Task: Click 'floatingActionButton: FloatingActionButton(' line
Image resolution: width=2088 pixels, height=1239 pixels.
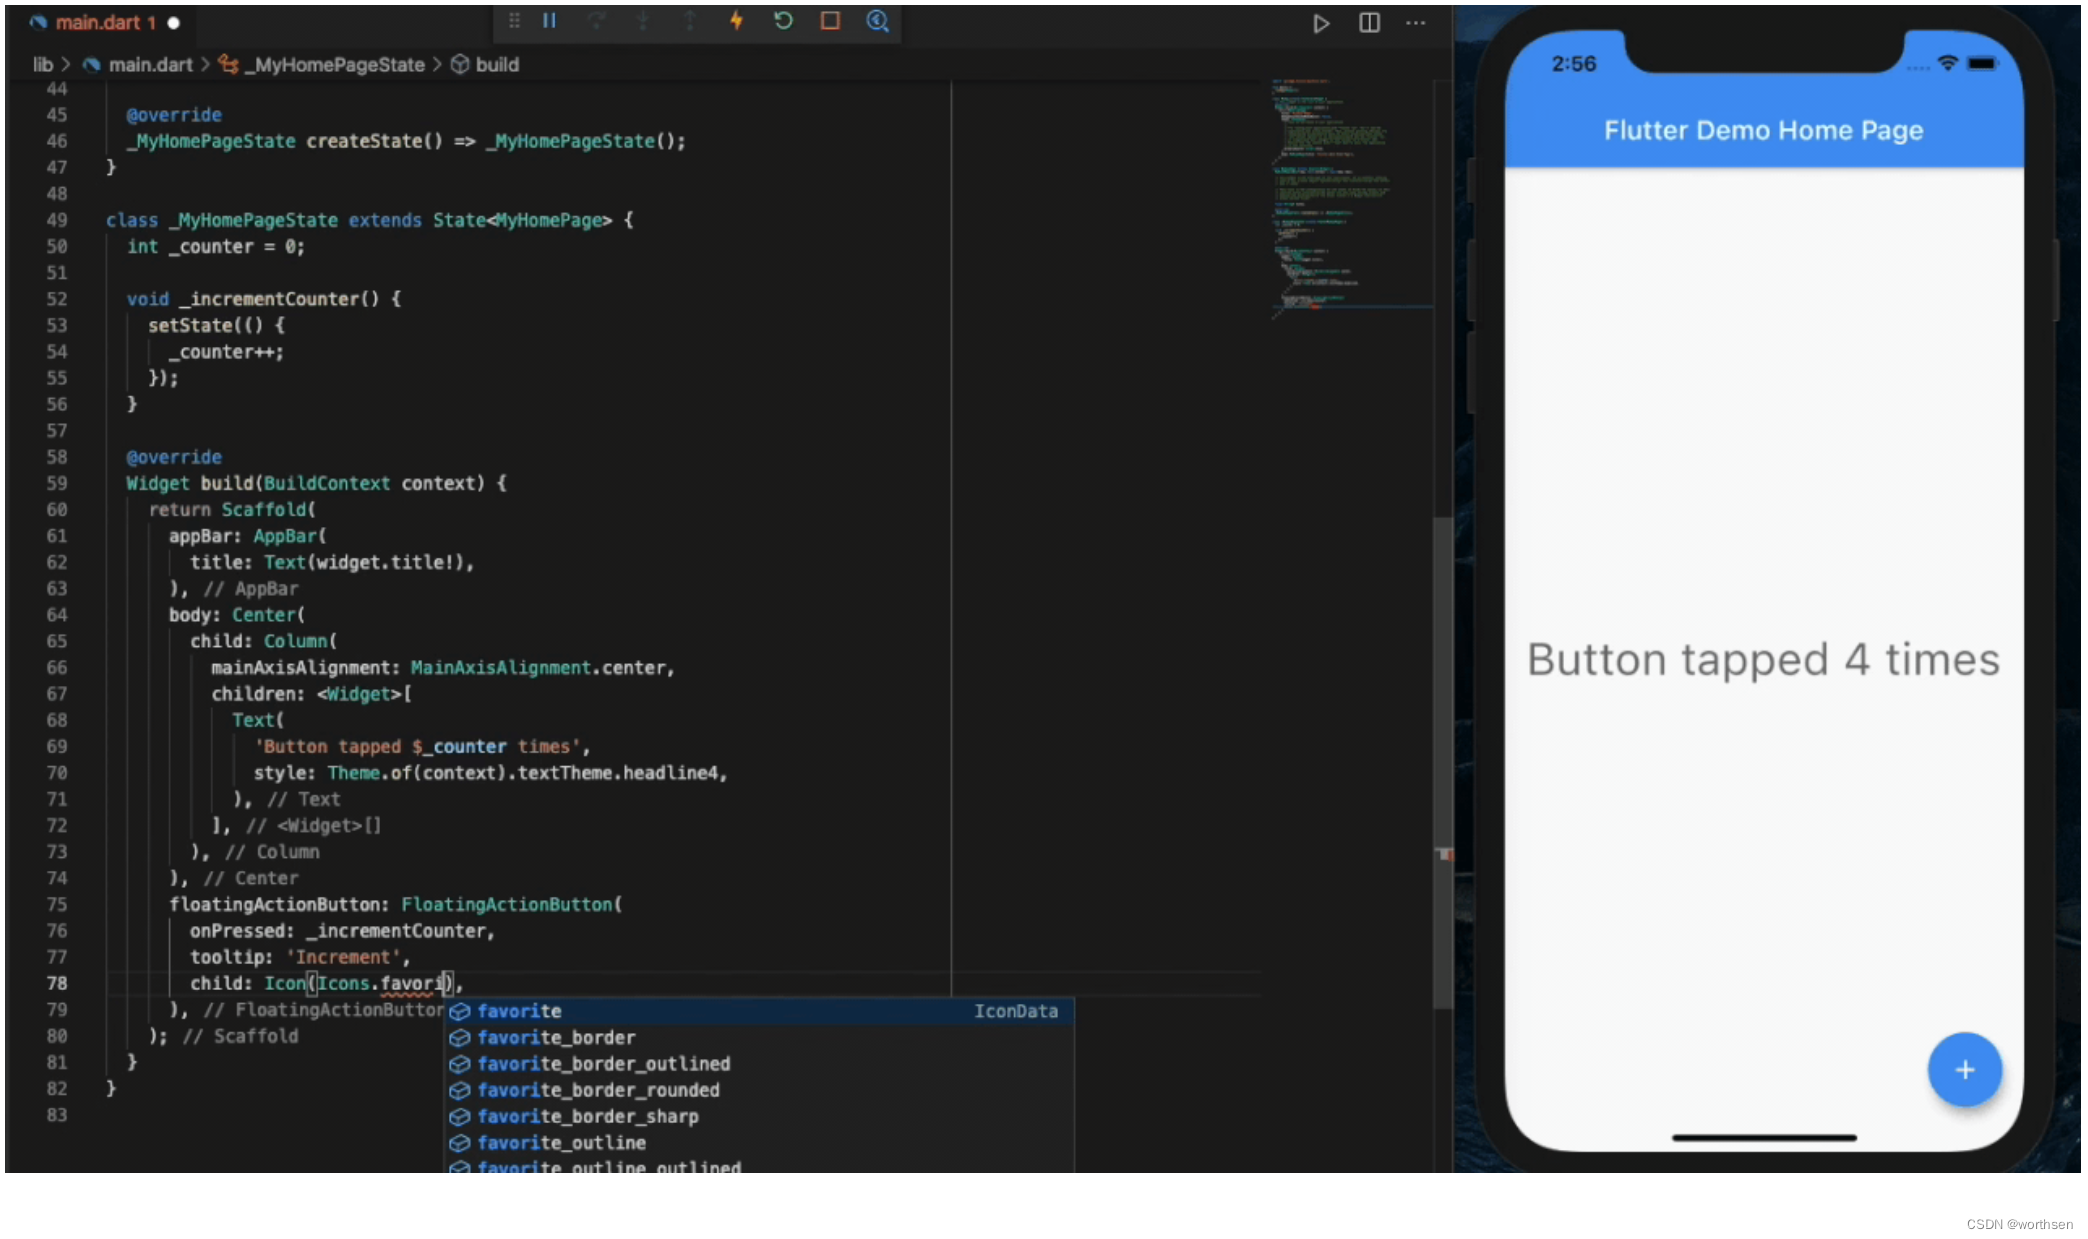Action: (x=396, y=905)
